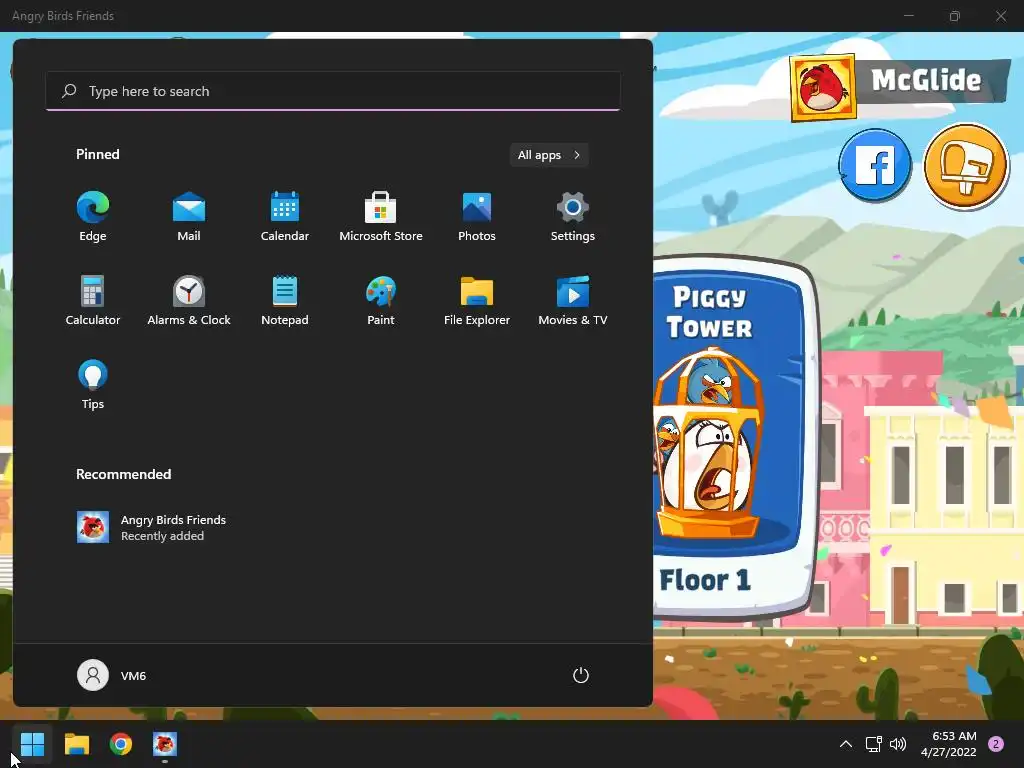Open recommended Angry Birds Friends entry

coord(152,527)
